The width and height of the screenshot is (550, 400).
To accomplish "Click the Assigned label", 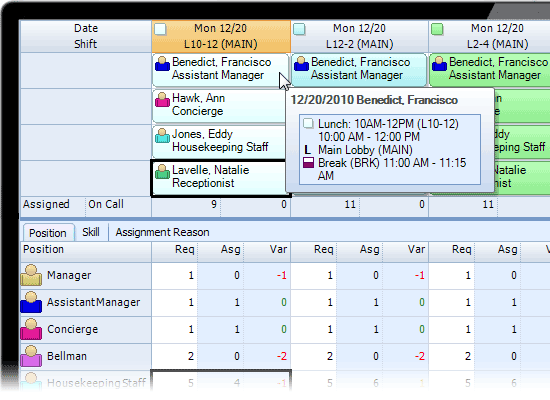I will (x=46, y=204).
